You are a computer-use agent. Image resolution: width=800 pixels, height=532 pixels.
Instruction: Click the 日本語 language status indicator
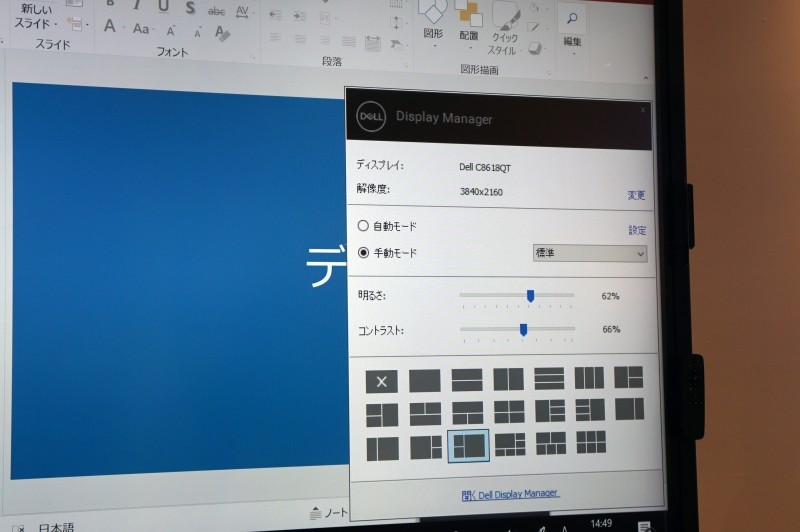(56, 527)
